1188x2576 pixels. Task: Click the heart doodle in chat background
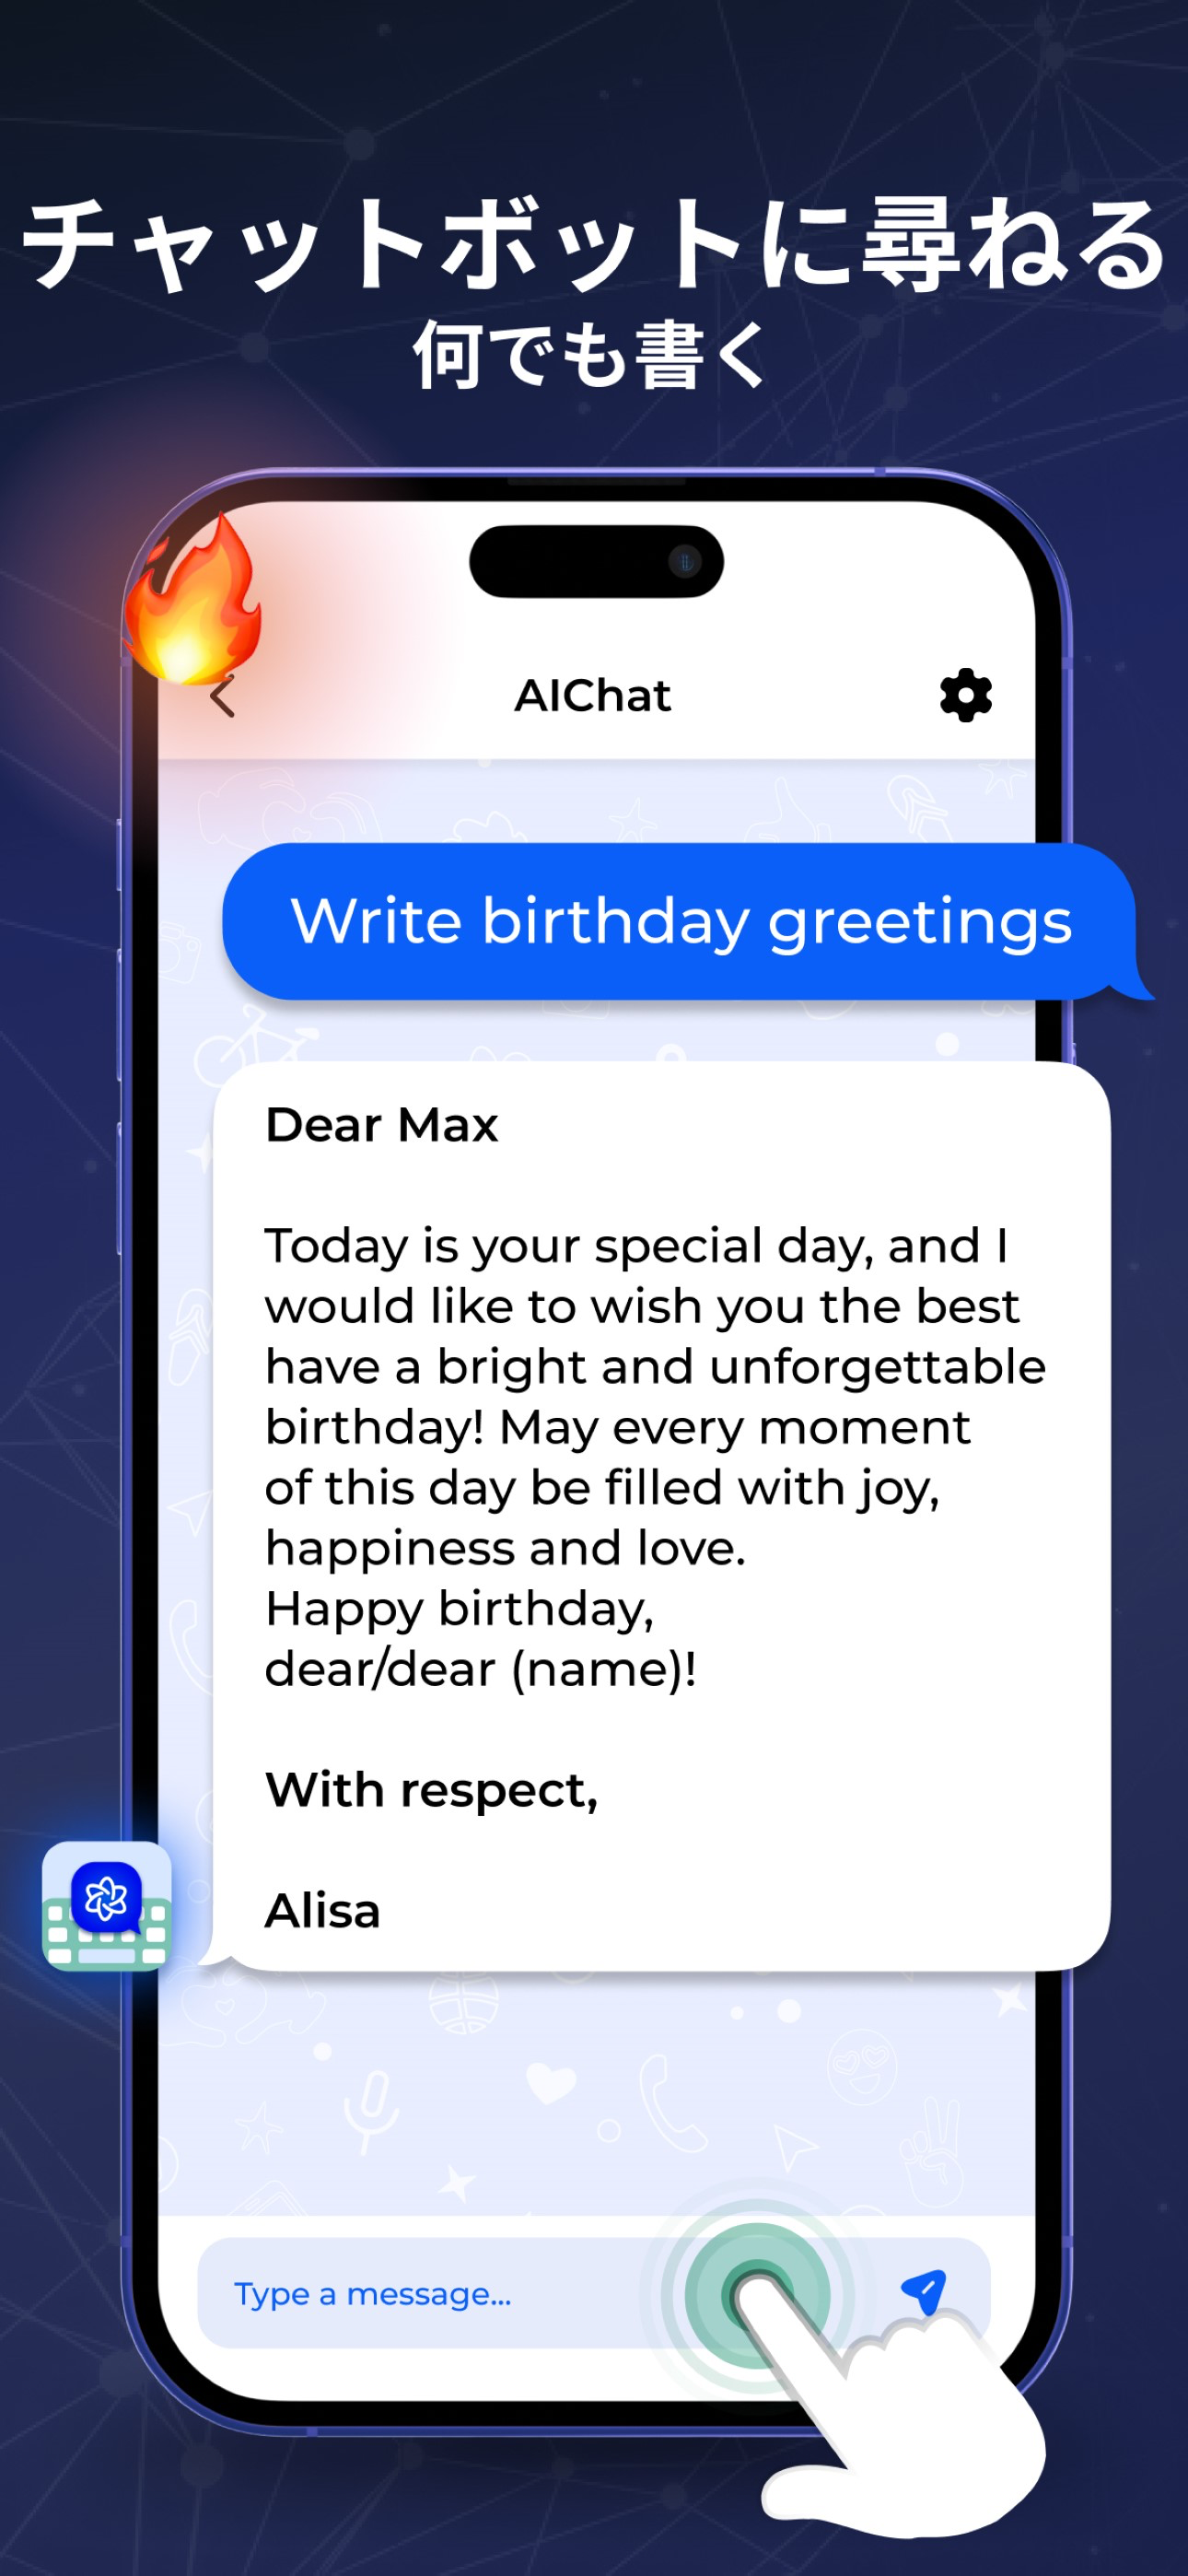pos(551,2084)
